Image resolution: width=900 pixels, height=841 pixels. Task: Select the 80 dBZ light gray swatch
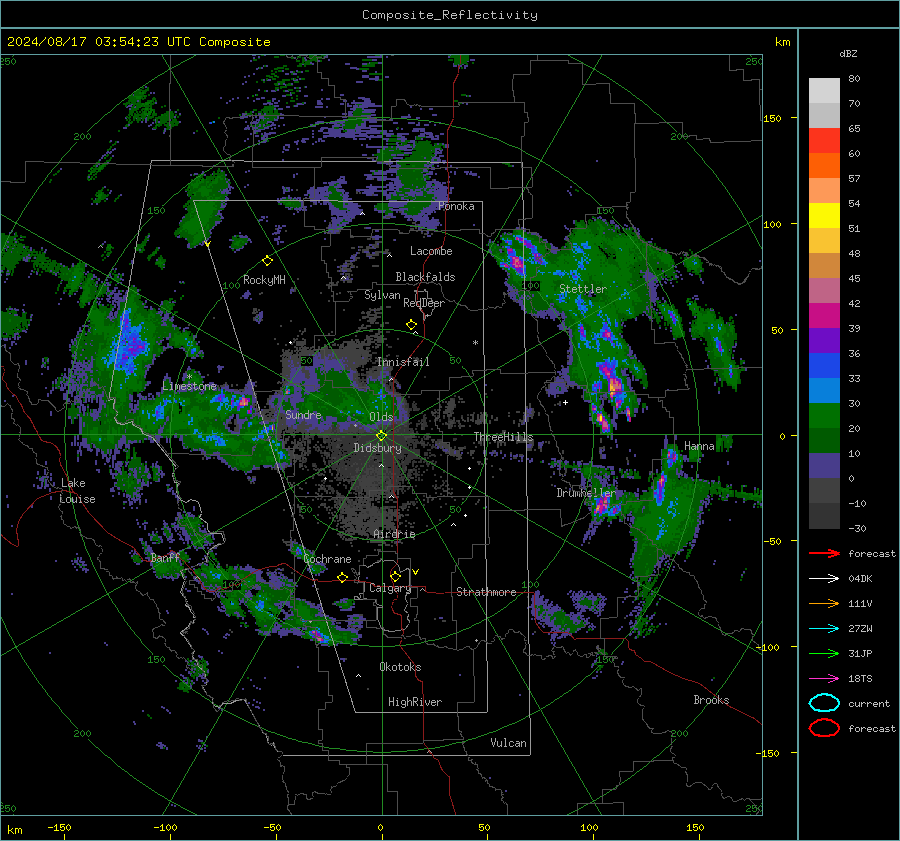click(x=824, y=90)
